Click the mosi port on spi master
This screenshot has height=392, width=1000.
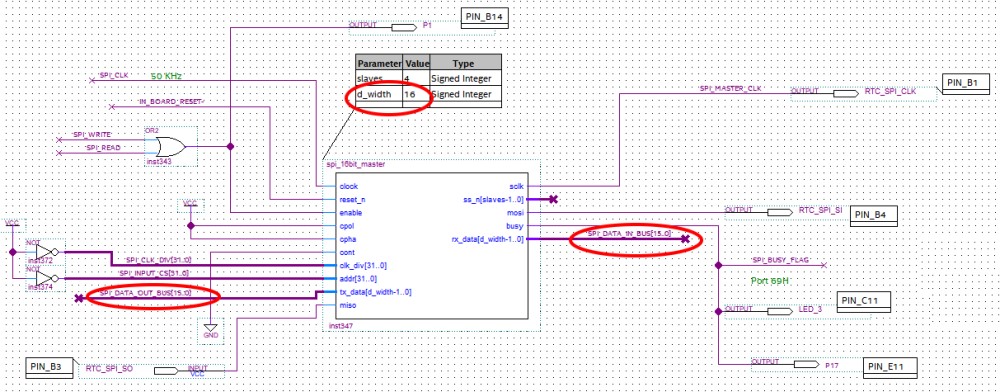point(515,213)
